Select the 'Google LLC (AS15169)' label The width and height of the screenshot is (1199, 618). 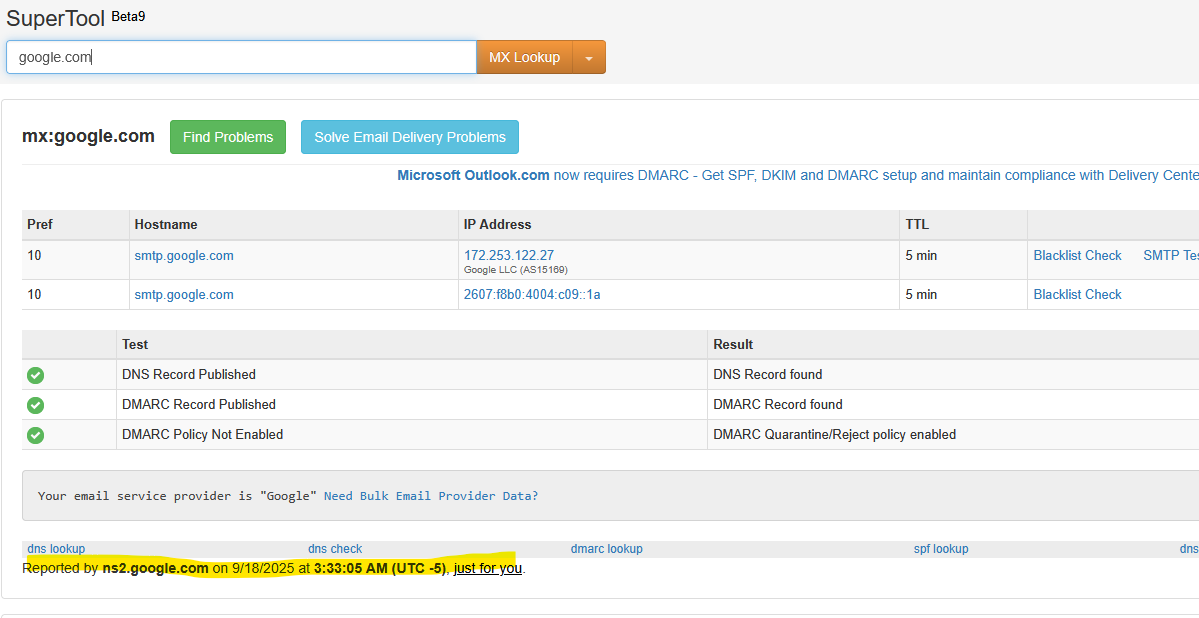tap(516, 270)
